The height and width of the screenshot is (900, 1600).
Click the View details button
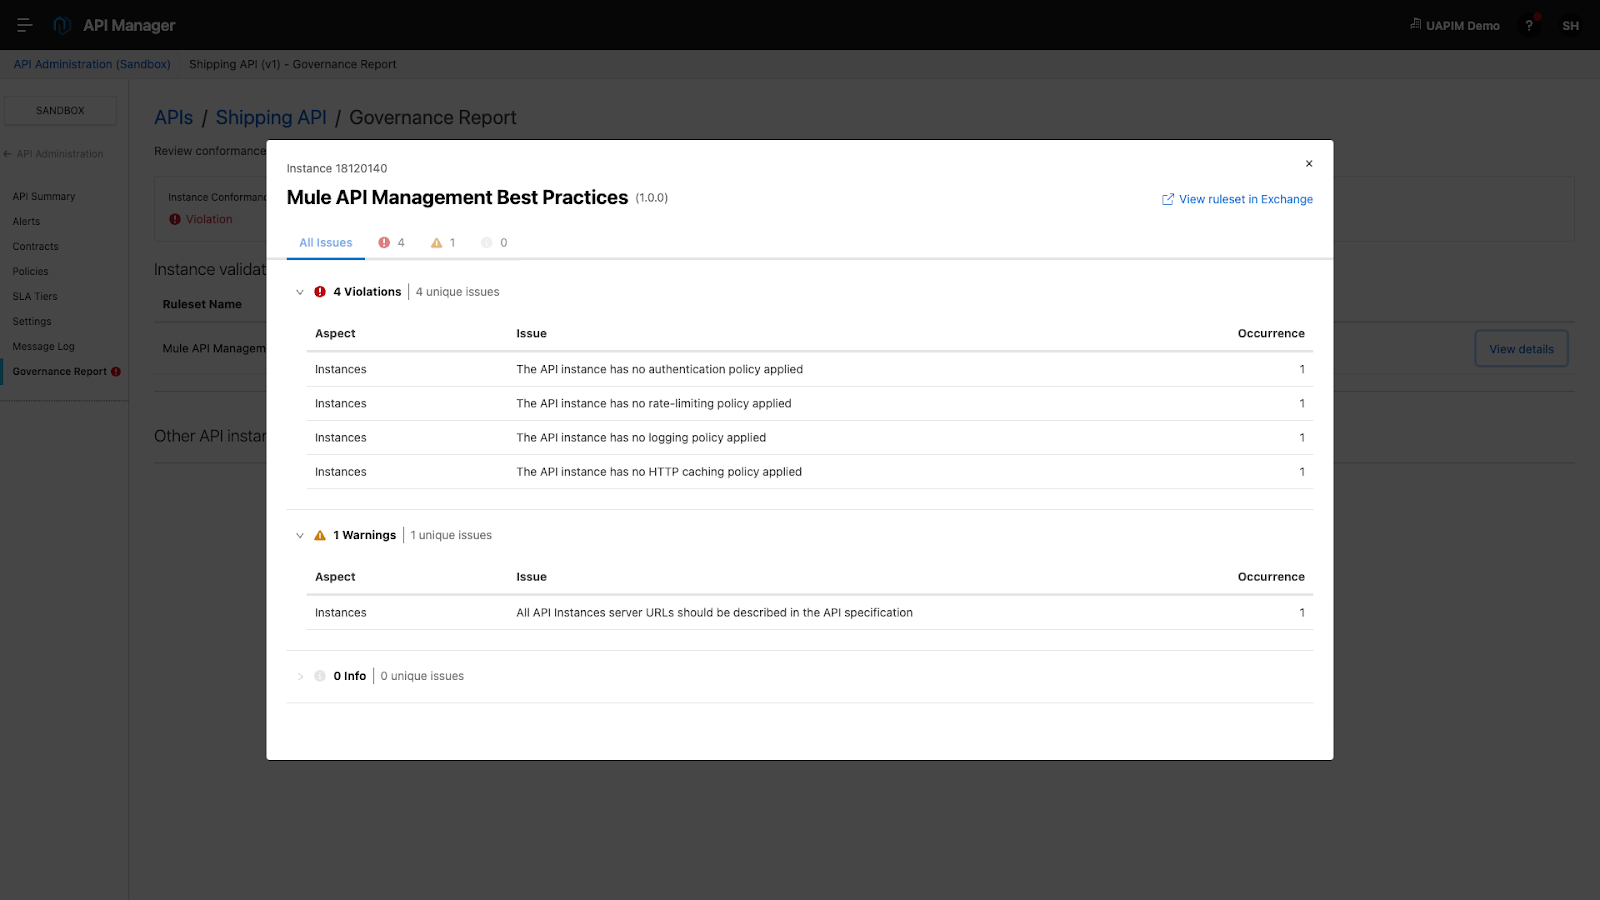1521,349
